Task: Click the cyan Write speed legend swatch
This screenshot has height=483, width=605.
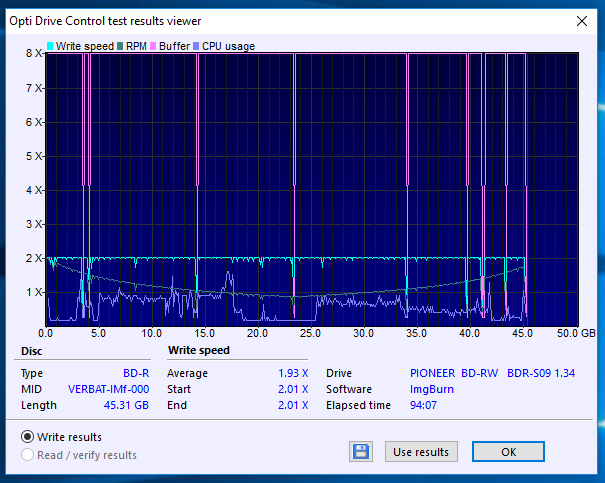Action: pos(50,46)
